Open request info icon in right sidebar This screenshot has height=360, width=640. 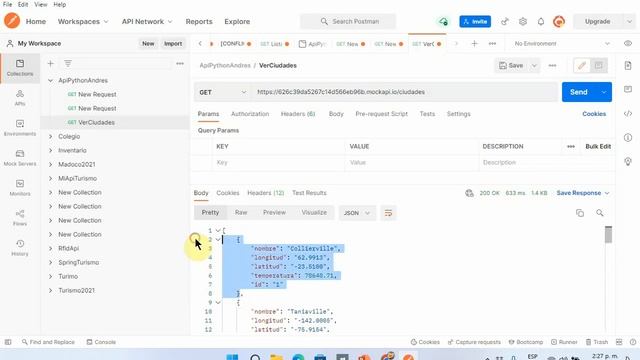[628, 138]
